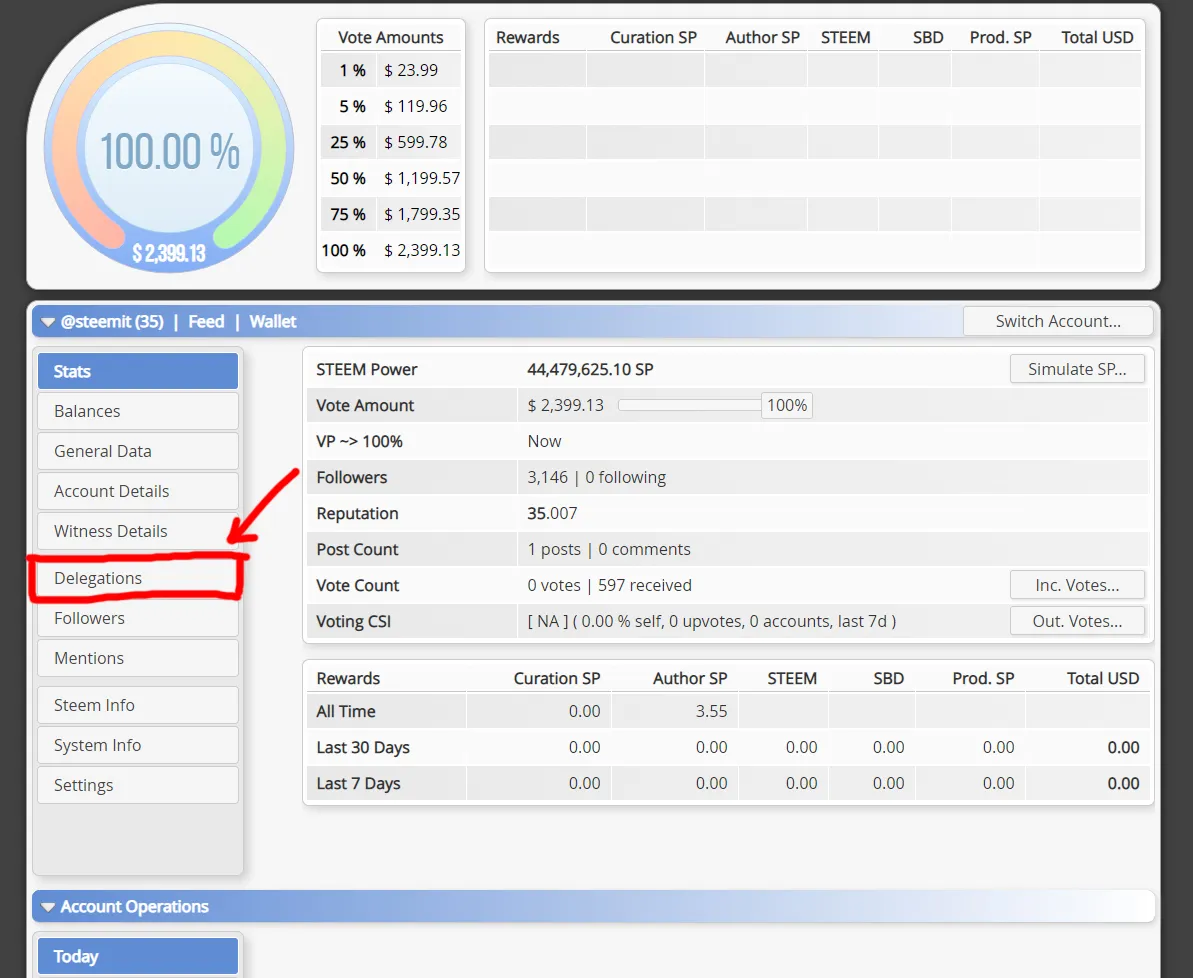
Task: Click the 50 % vote amount row
Action: point(391,178)
